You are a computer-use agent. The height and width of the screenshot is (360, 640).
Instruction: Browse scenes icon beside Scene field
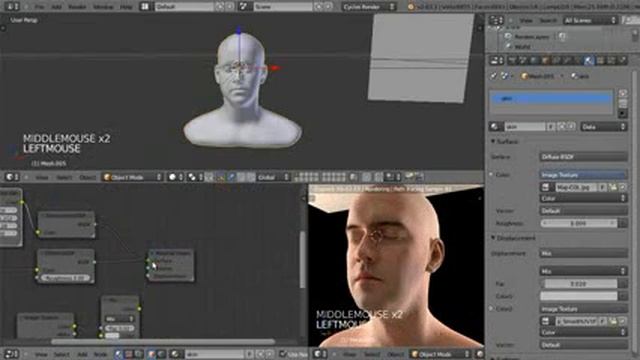[x=244, y=7]
